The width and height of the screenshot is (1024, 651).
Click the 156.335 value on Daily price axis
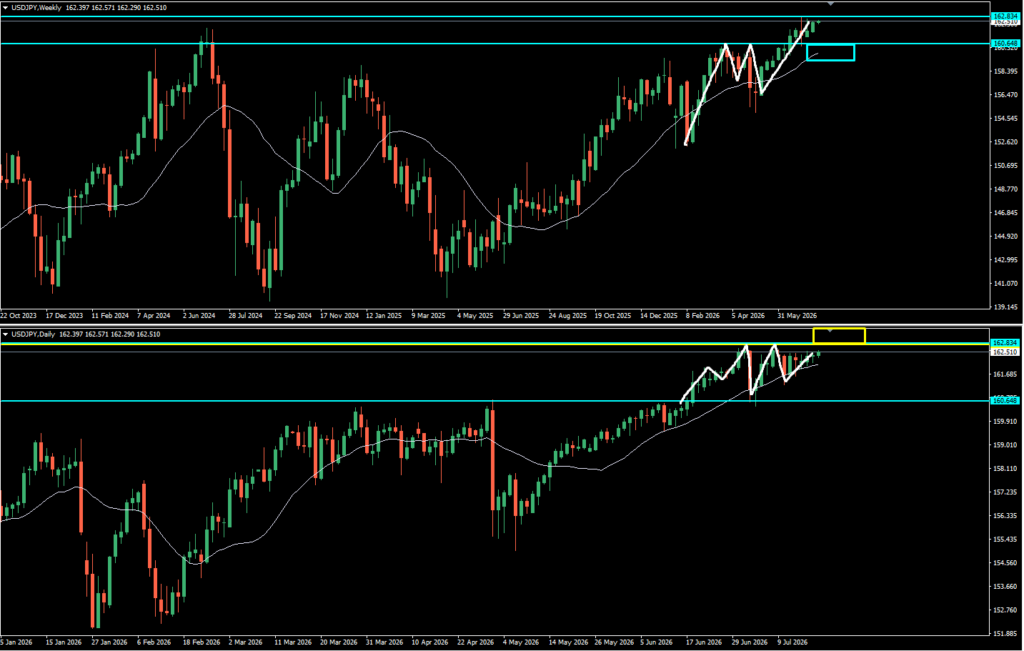(1006, 515)
